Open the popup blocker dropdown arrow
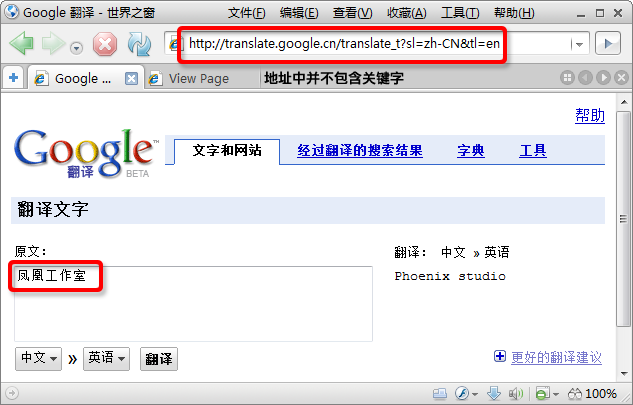The height and width of the screenshot is (405, 633). click(x=556, y=394)
